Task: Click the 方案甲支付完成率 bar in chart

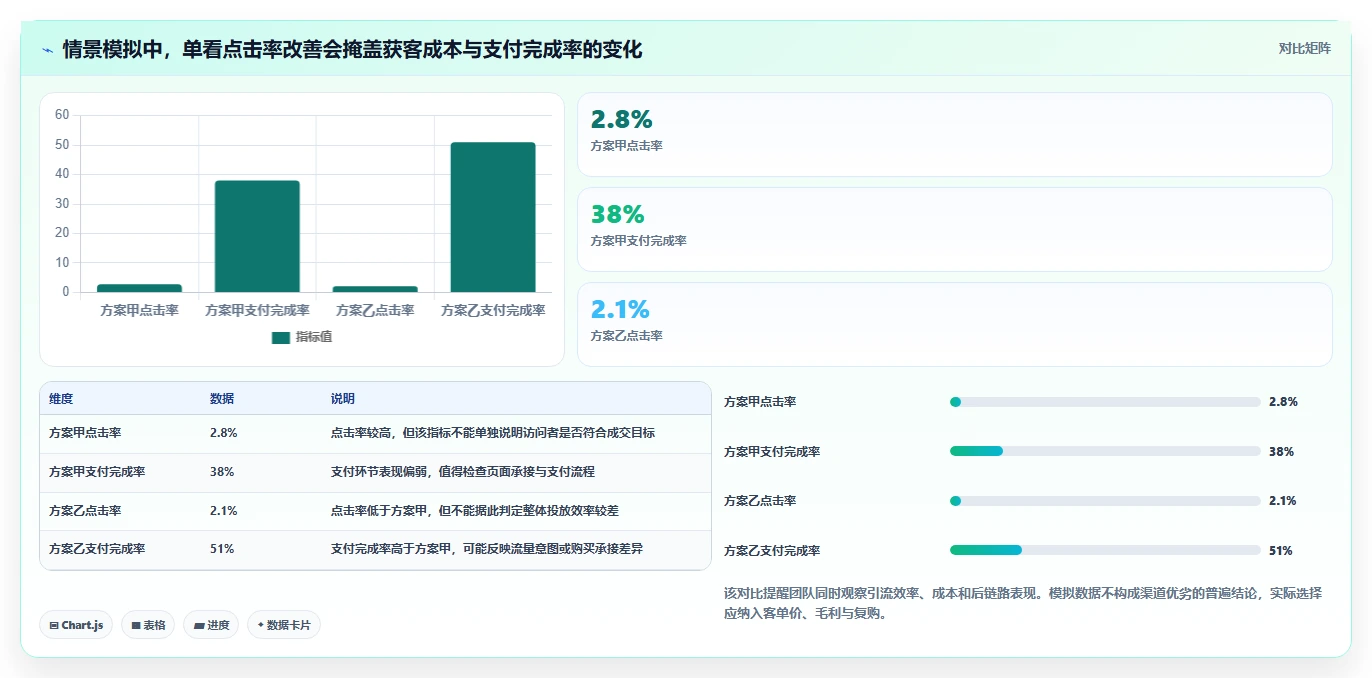Action: click(257, 236)
